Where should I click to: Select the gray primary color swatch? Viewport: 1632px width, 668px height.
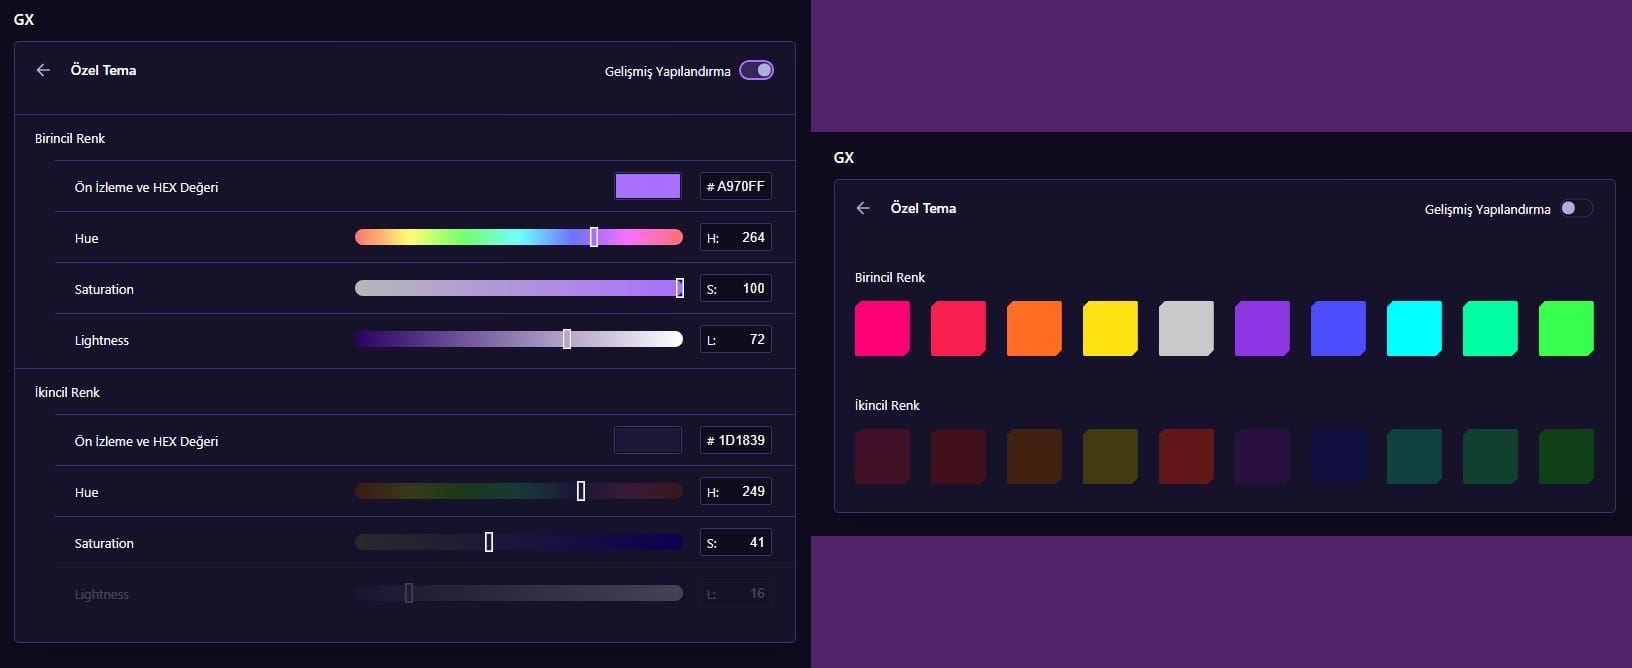point(1186,328)
